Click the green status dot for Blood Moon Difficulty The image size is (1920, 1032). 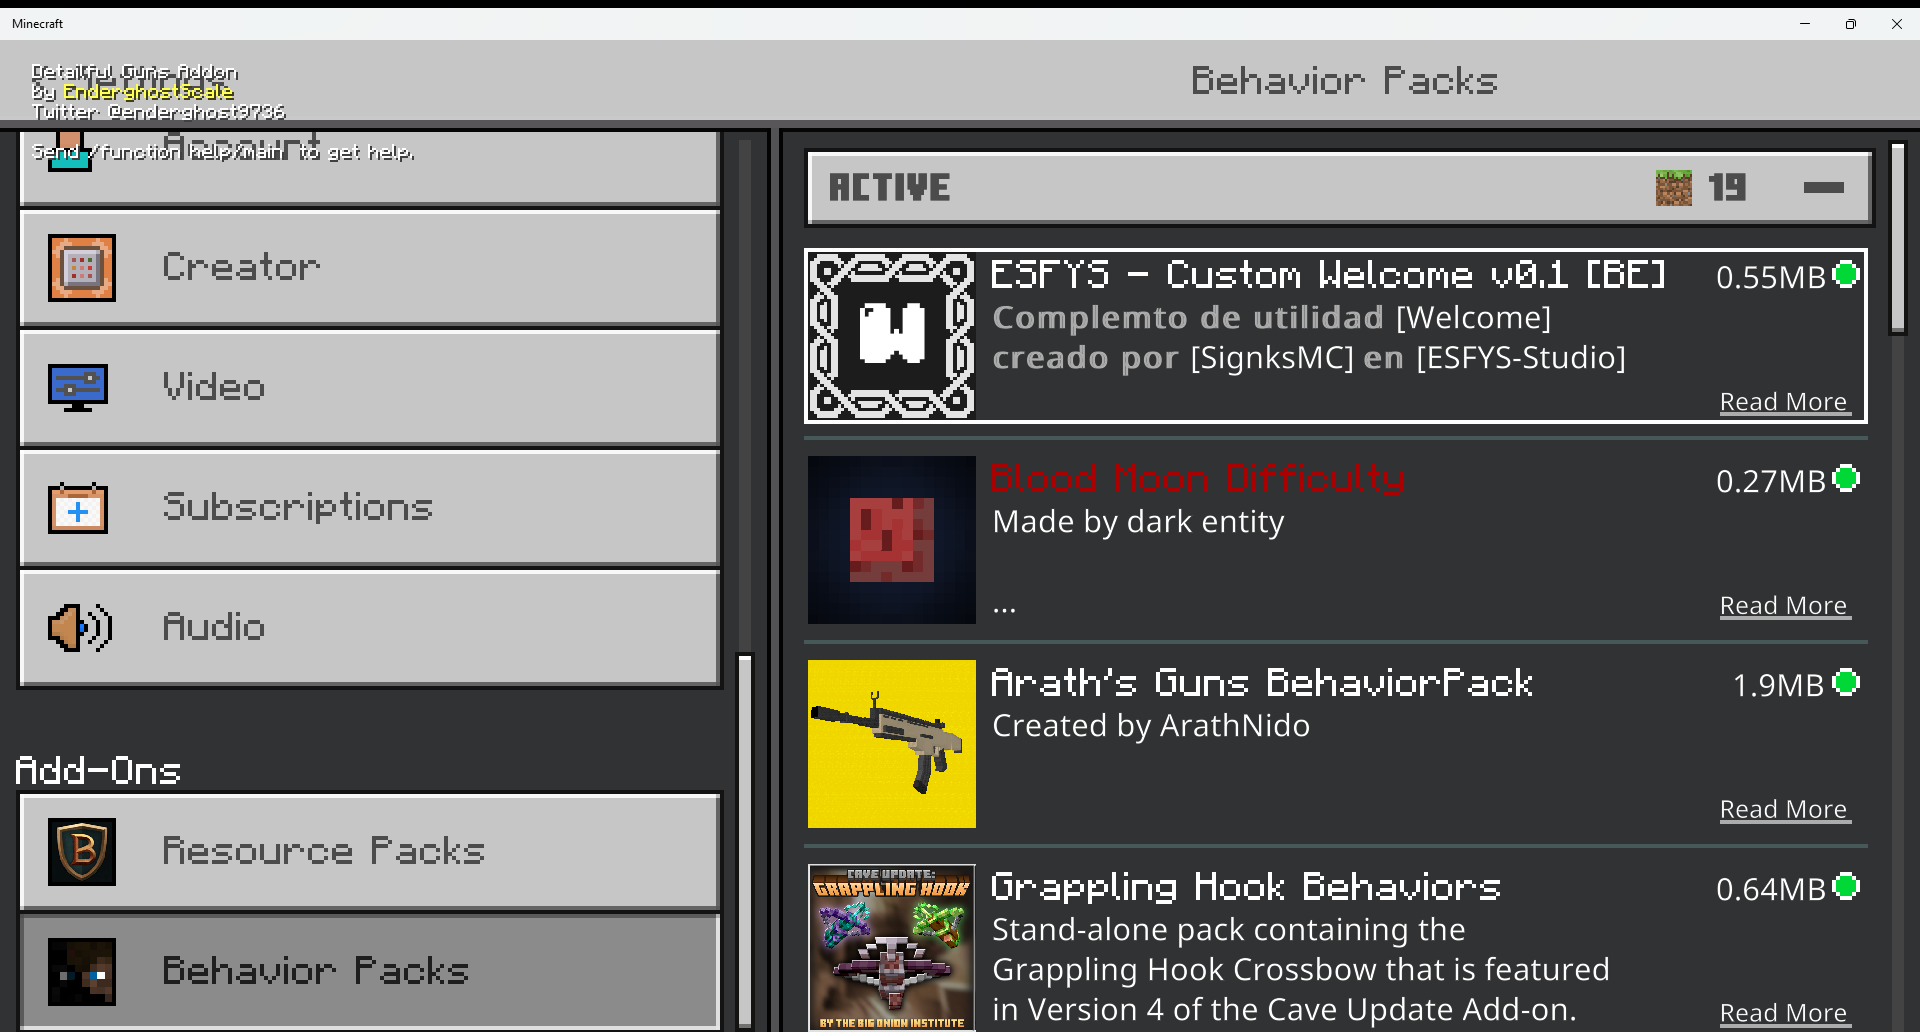tap(1847, 479)
